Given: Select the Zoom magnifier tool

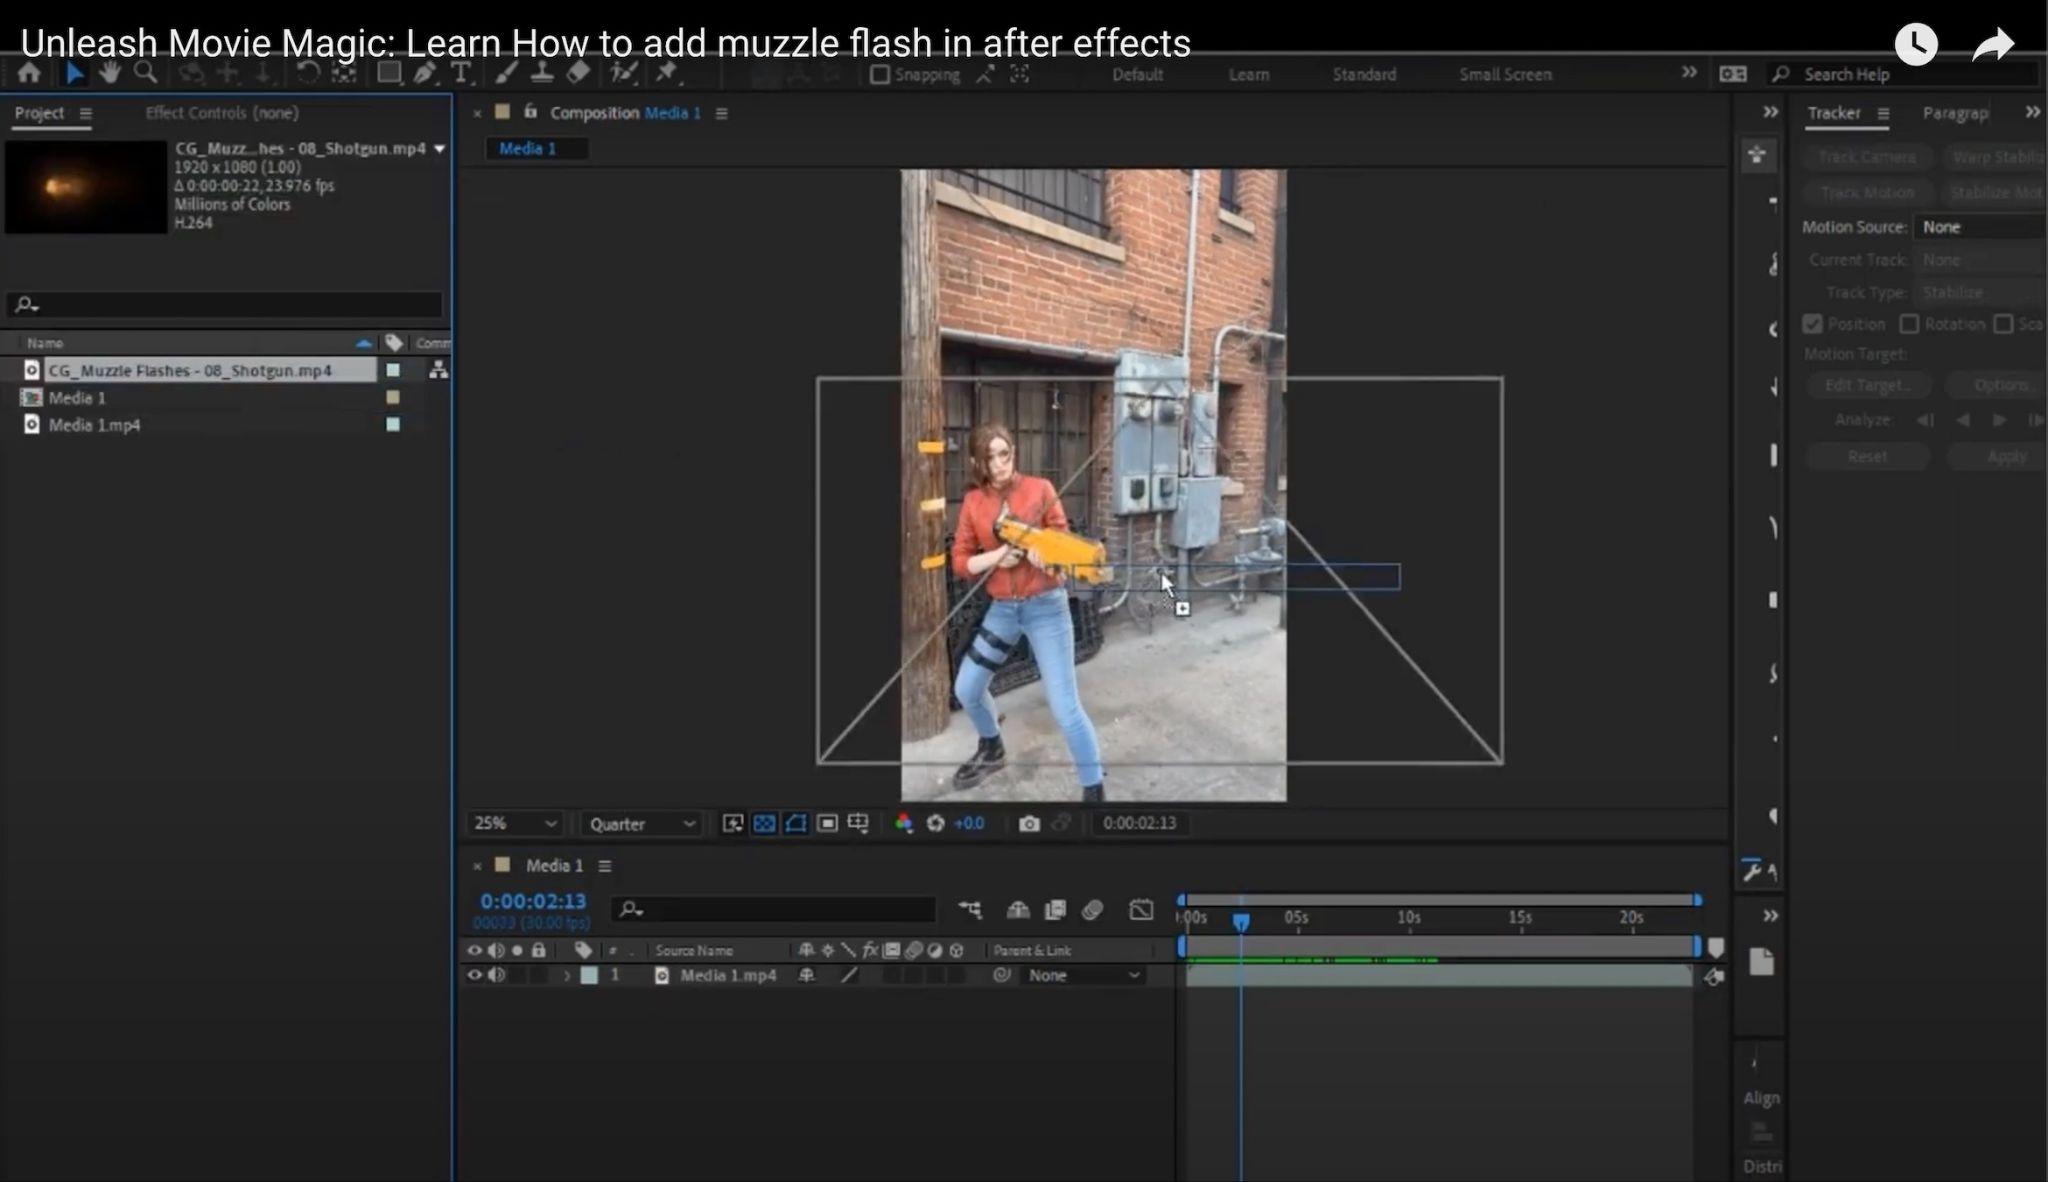Looking at the screenshot, I should (x=146, y=72).
